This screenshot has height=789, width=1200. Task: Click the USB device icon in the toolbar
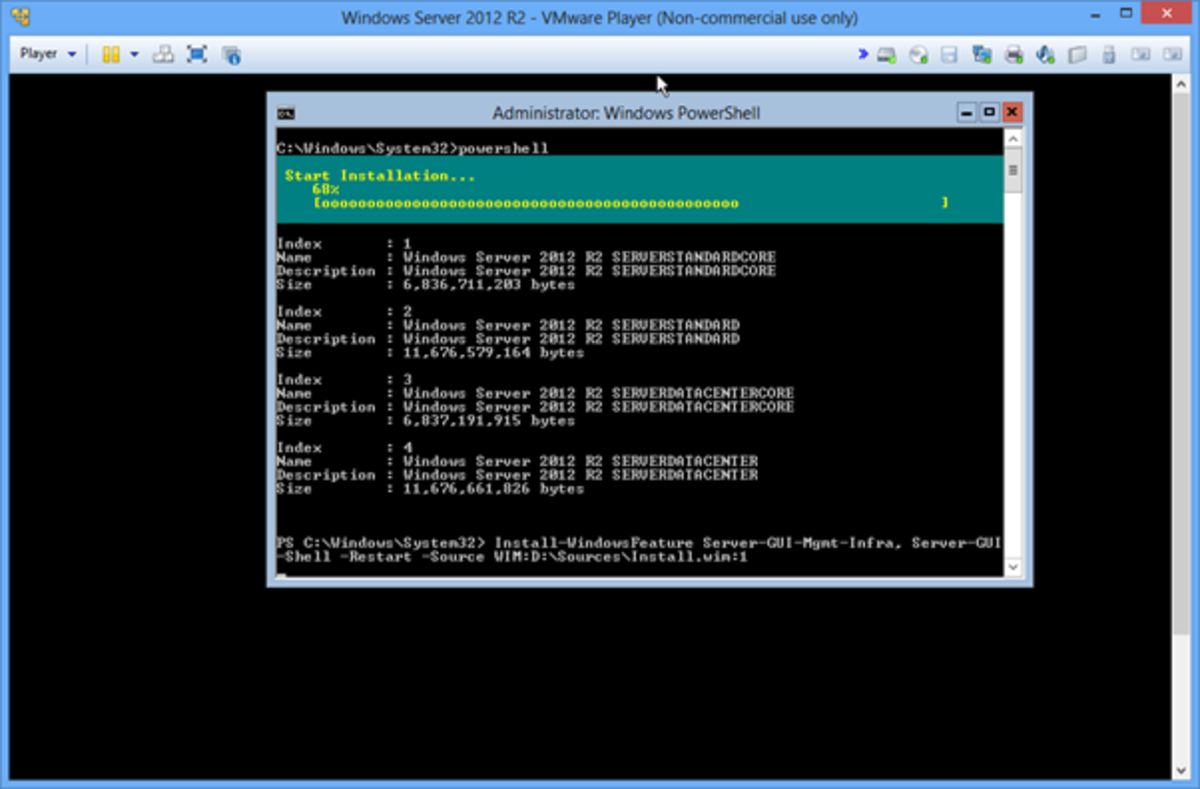[x=1107, y=54]
